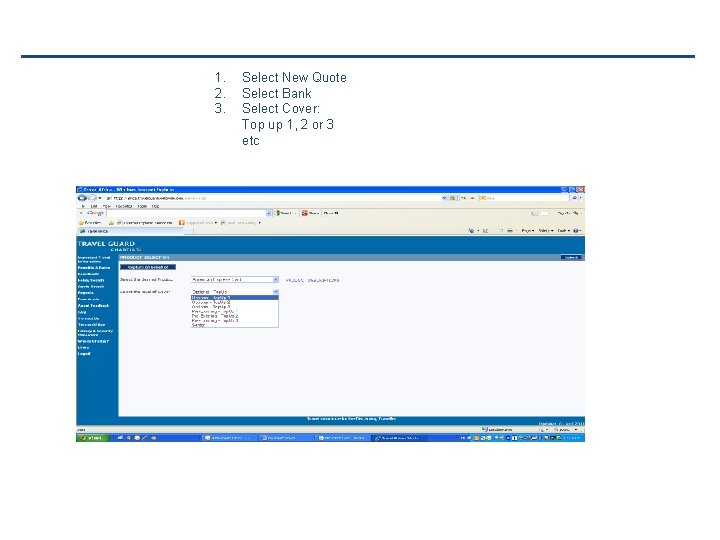Click the padlock security icon in address bar
This screenshot has height=540, width=720.
(x=452, y=198)
